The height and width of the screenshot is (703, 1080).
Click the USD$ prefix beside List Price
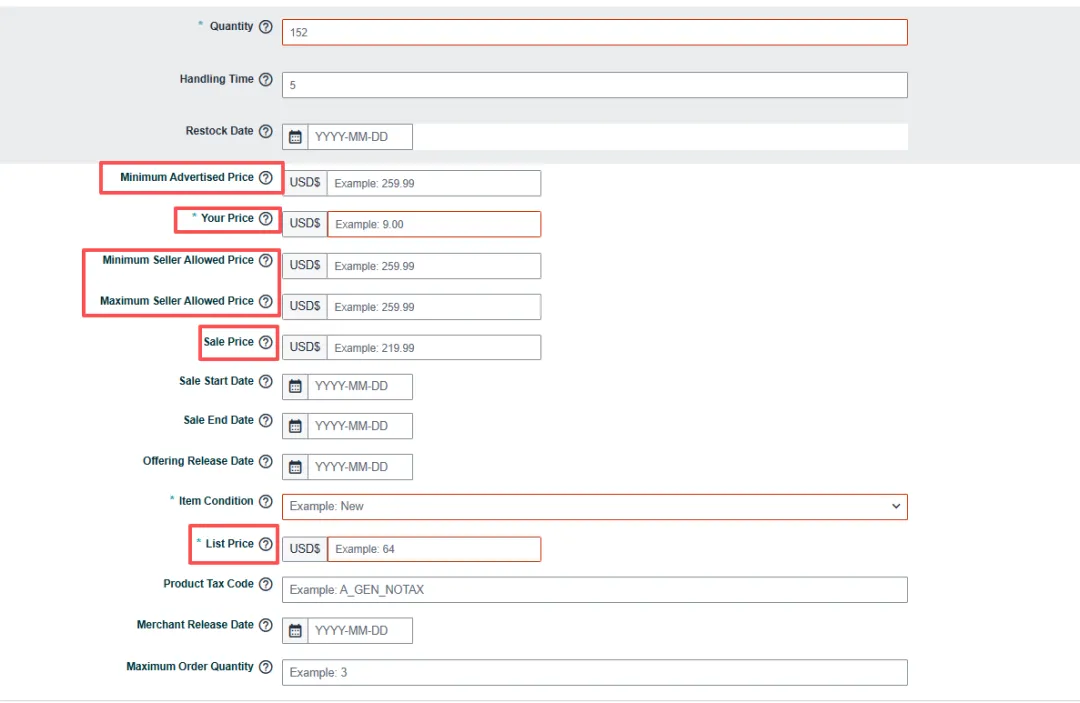click(x=305, y=549)
